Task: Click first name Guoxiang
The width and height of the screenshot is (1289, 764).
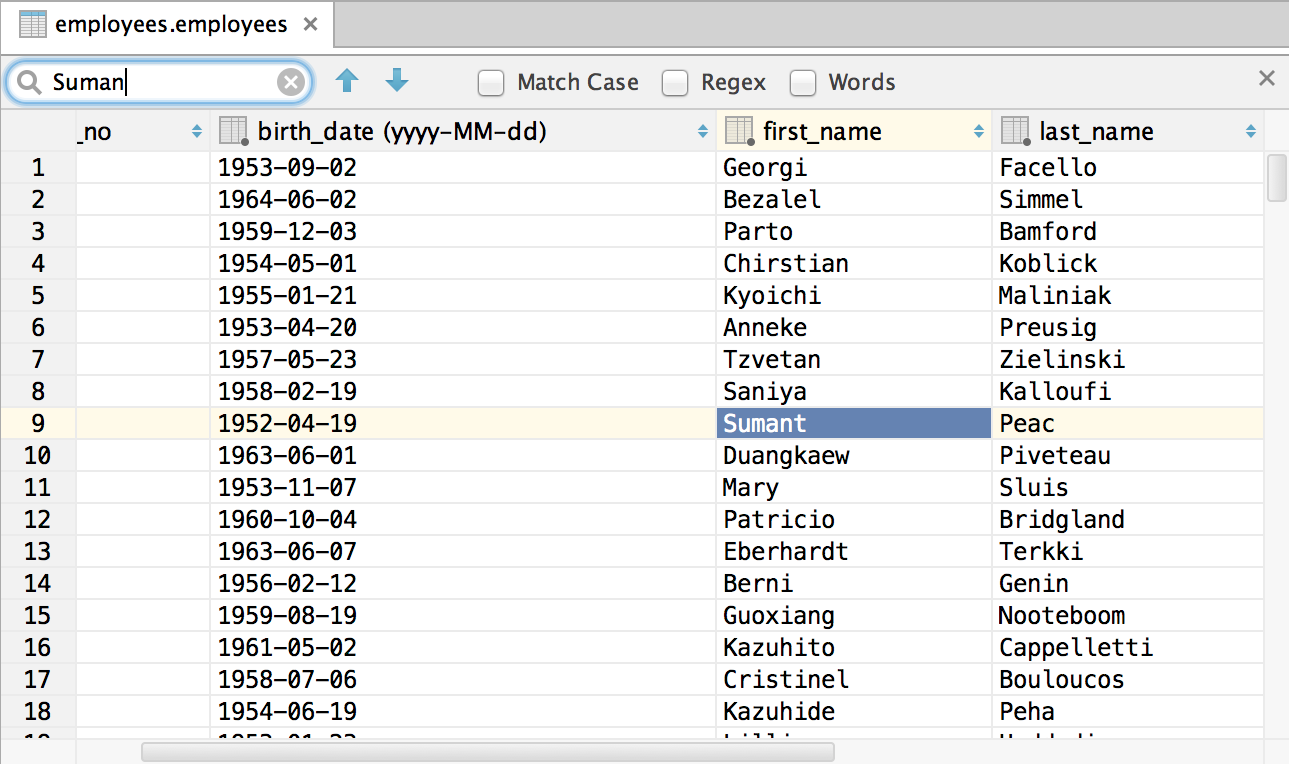Action: 779,615
